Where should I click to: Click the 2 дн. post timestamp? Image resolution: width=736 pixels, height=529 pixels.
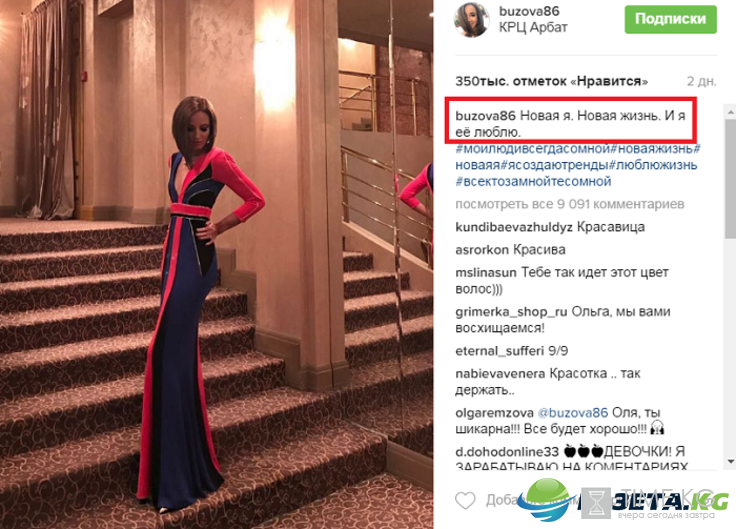[701, 81]
